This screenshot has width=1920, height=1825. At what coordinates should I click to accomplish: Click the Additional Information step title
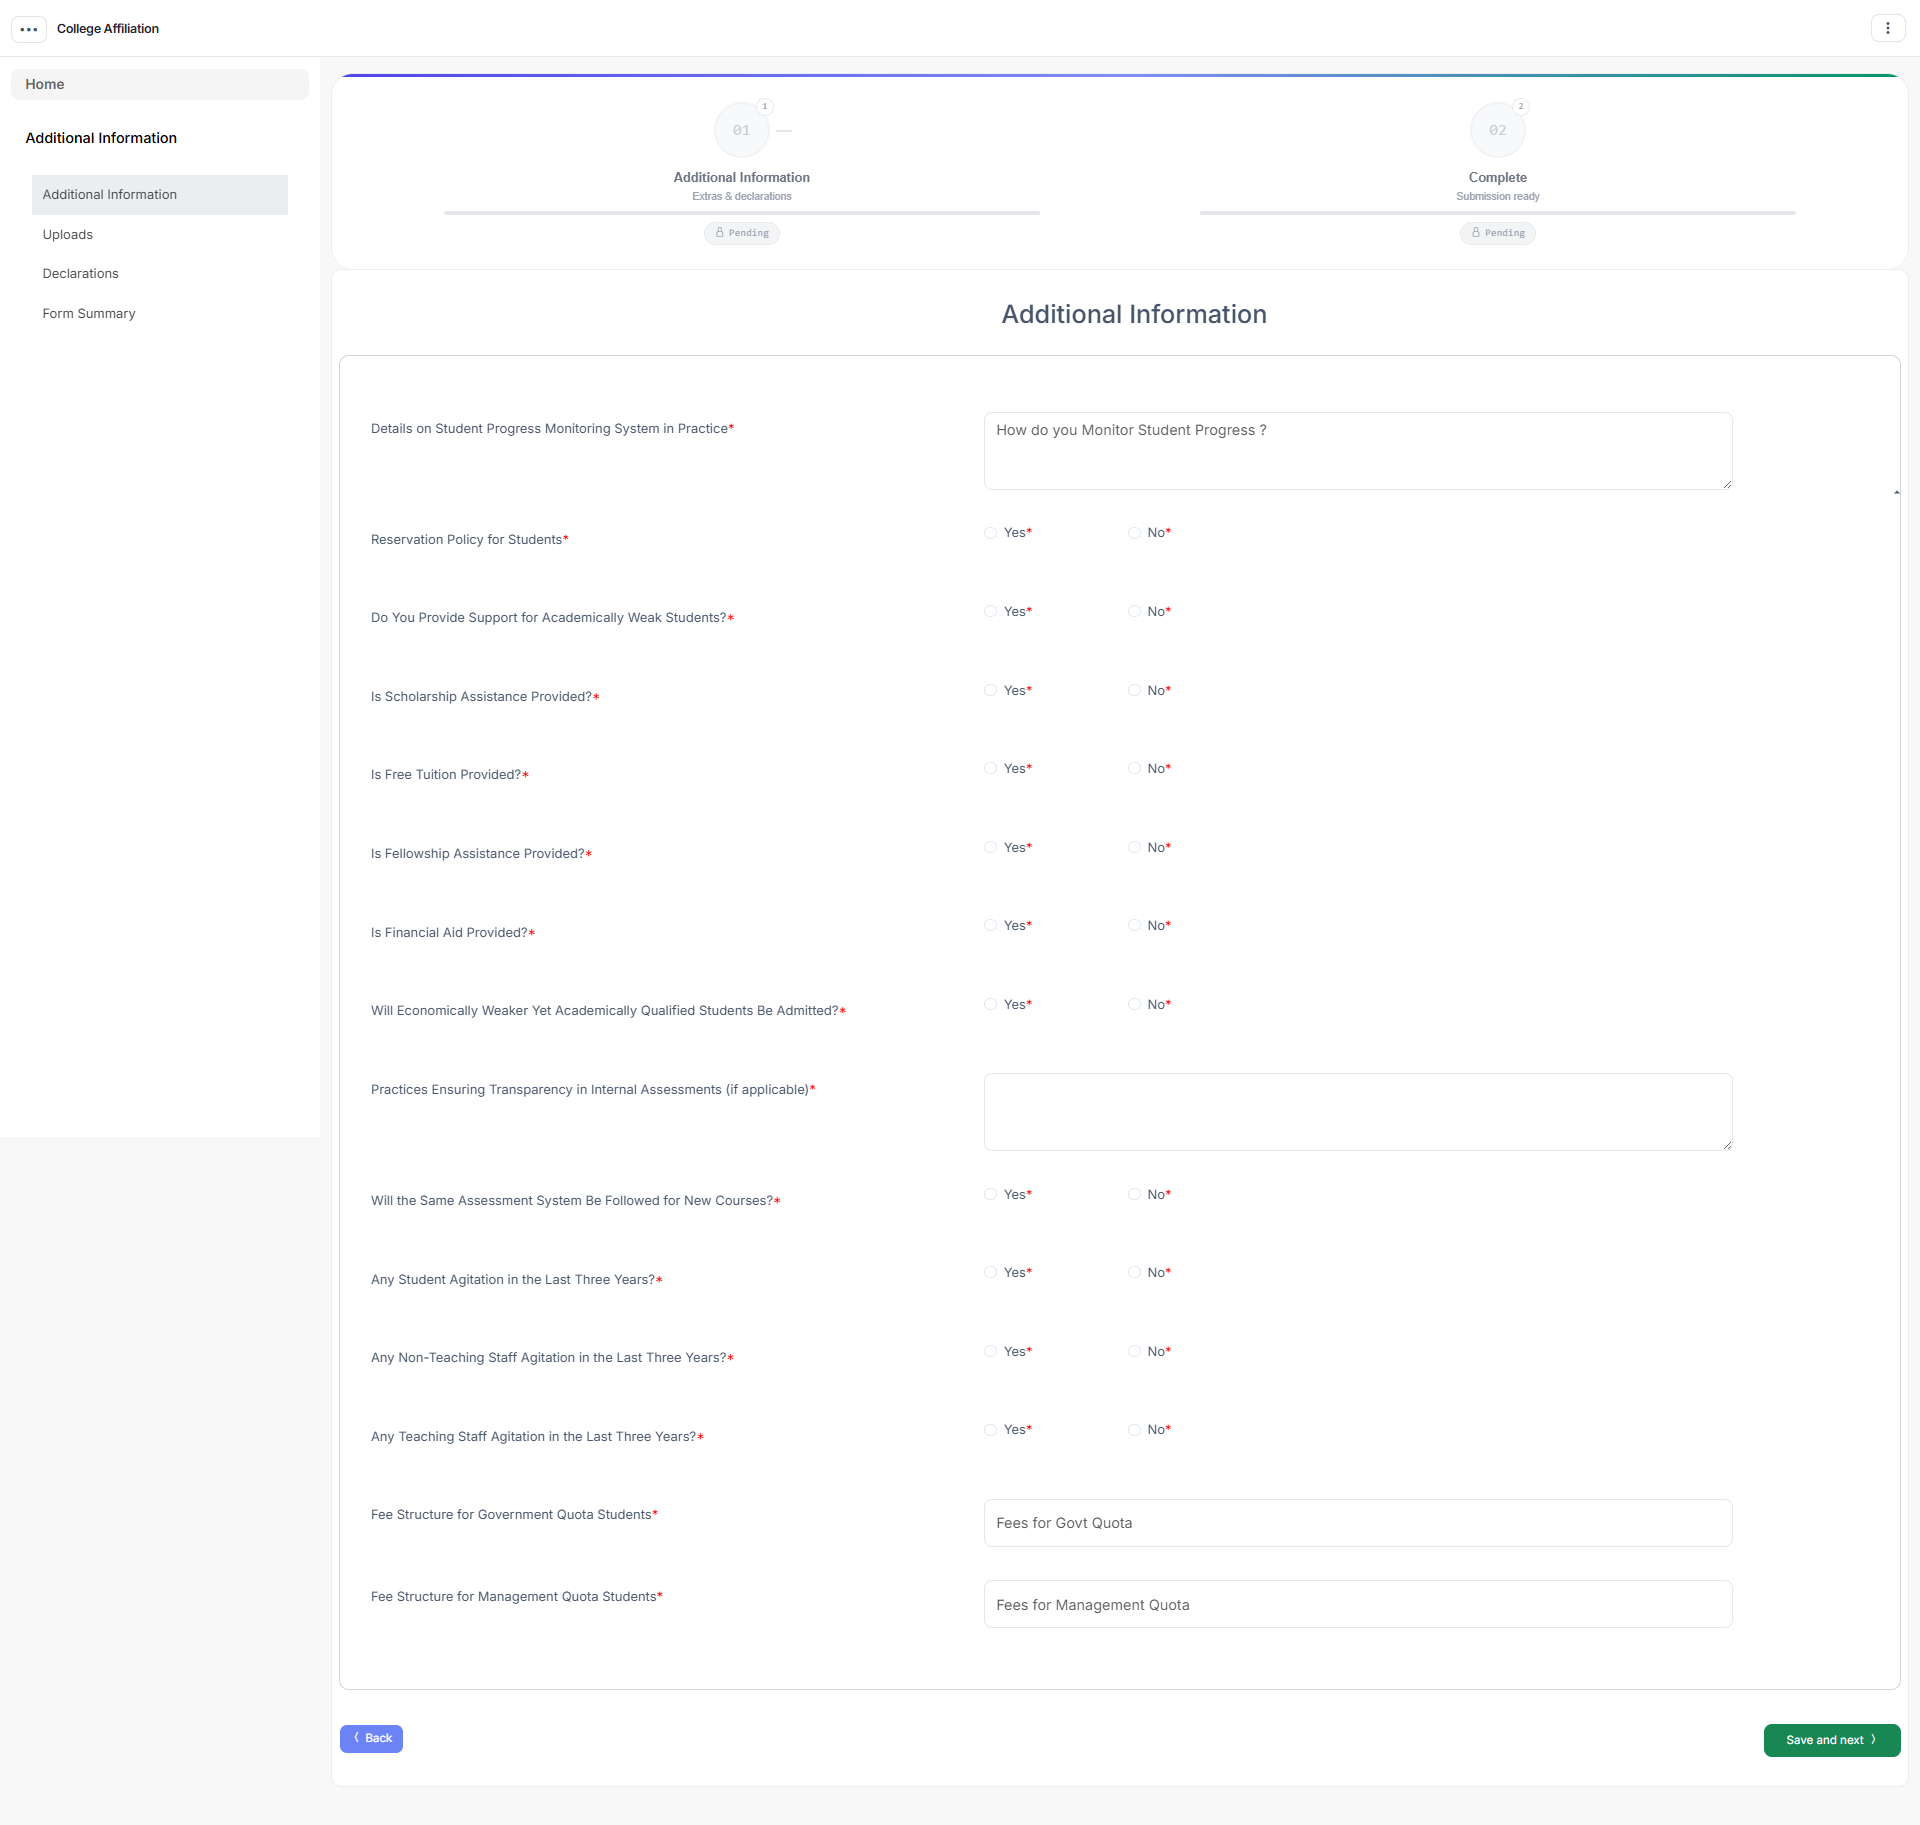(x=741, y=177)
